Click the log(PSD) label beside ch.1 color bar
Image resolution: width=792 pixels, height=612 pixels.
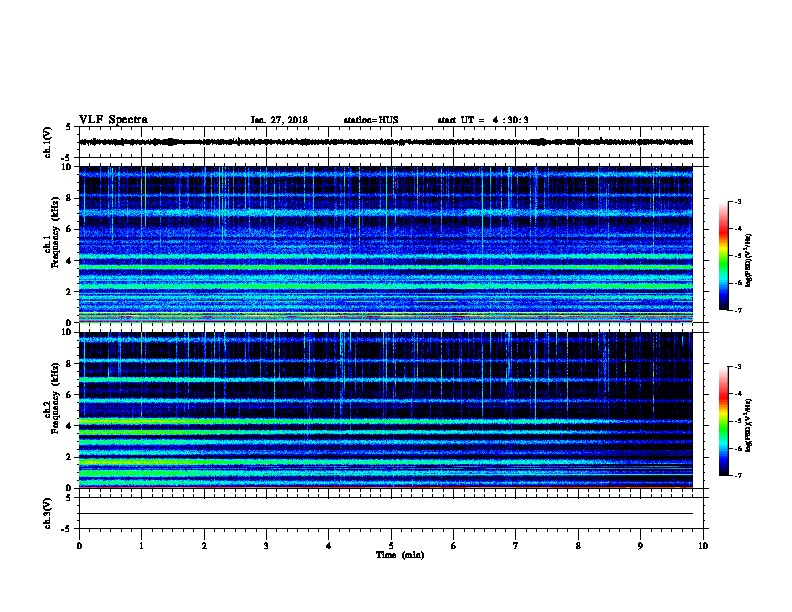coord(748,260)
